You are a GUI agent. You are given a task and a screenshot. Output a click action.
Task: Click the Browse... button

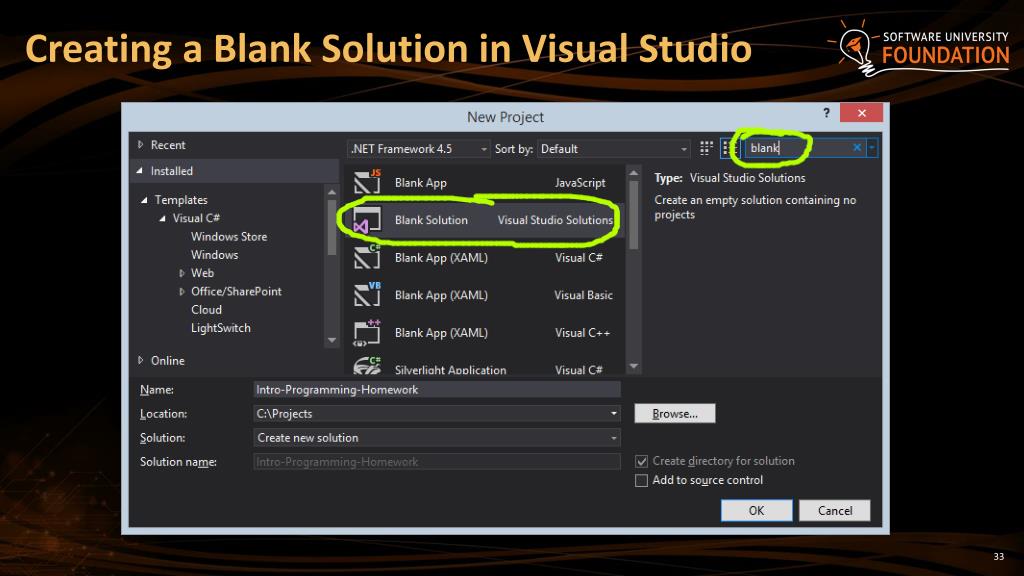pyautogui.click(x=675, y=413)
